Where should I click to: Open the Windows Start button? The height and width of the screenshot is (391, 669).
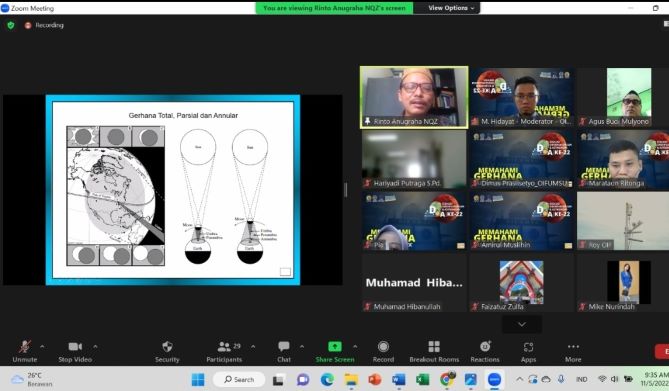(x=198, y=379)
